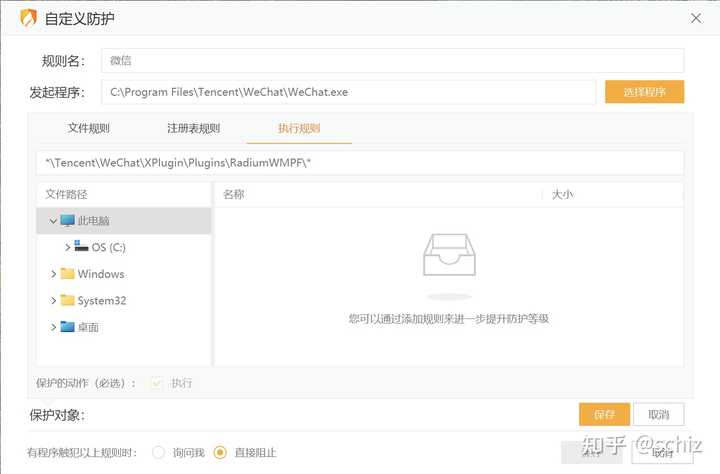Screen dimensions: 720x474
Task: Select the 询问我 radio option
Action: (158, 452)
